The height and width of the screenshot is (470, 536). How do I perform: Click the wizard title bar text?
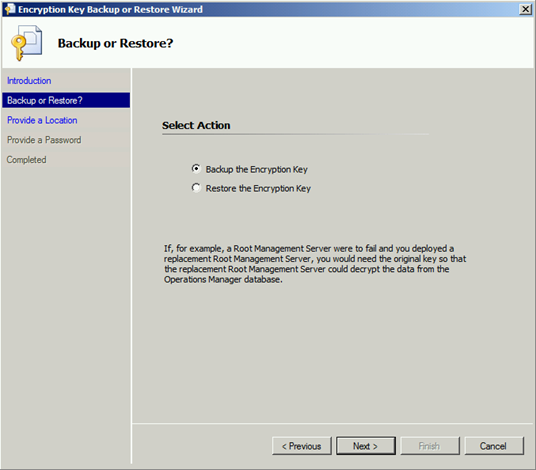coord(110,10)
